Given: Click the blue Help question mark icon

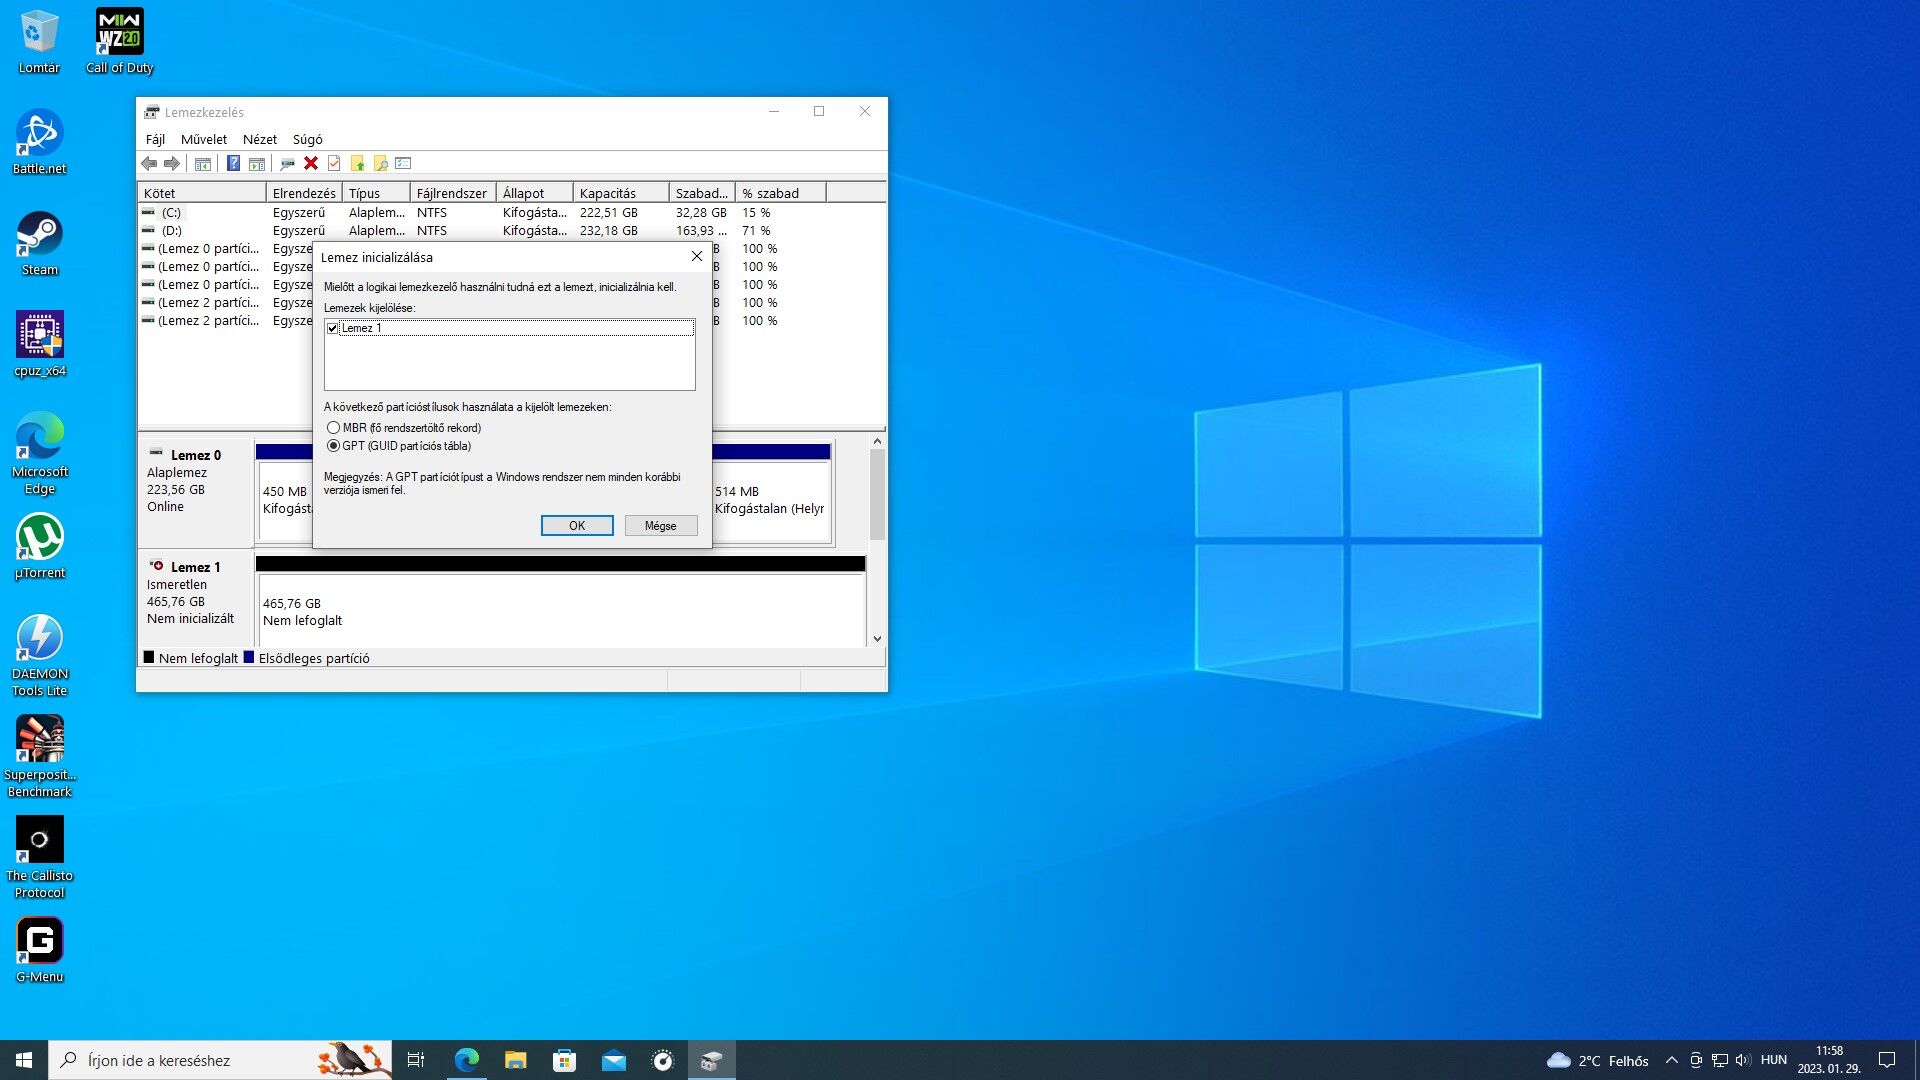Looking at the screenshot, I should pos(233,163).
